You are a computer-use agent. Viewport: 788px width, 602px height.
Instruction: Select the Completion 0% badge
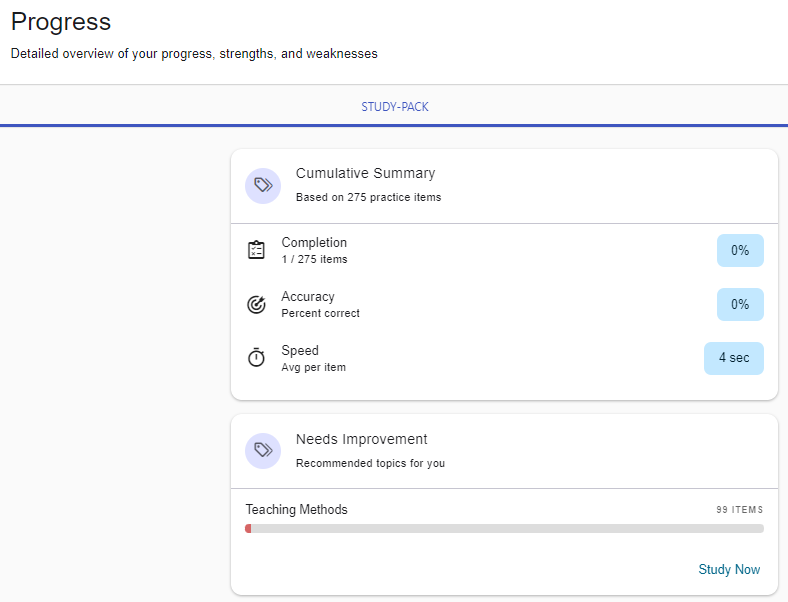pyautogui.click(x=739, y=250)
